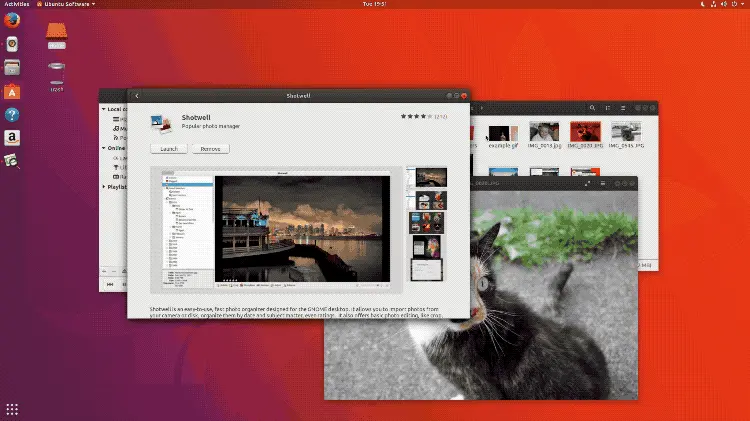The width and height of the screenshot is (750, 421).
Task: Select the third Shotwell screenshot thumbnail
Action: click(427, 223)
